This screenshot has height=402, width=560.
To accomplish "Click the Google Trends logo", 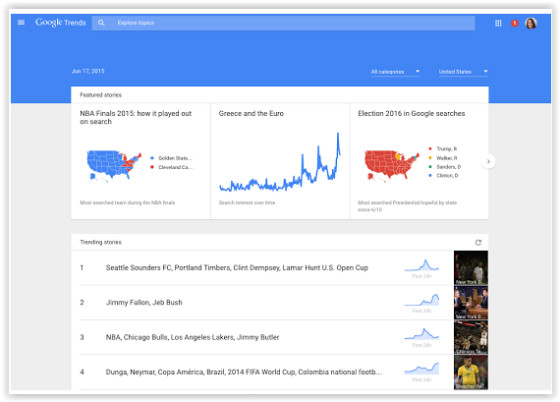I will [60, 22].
